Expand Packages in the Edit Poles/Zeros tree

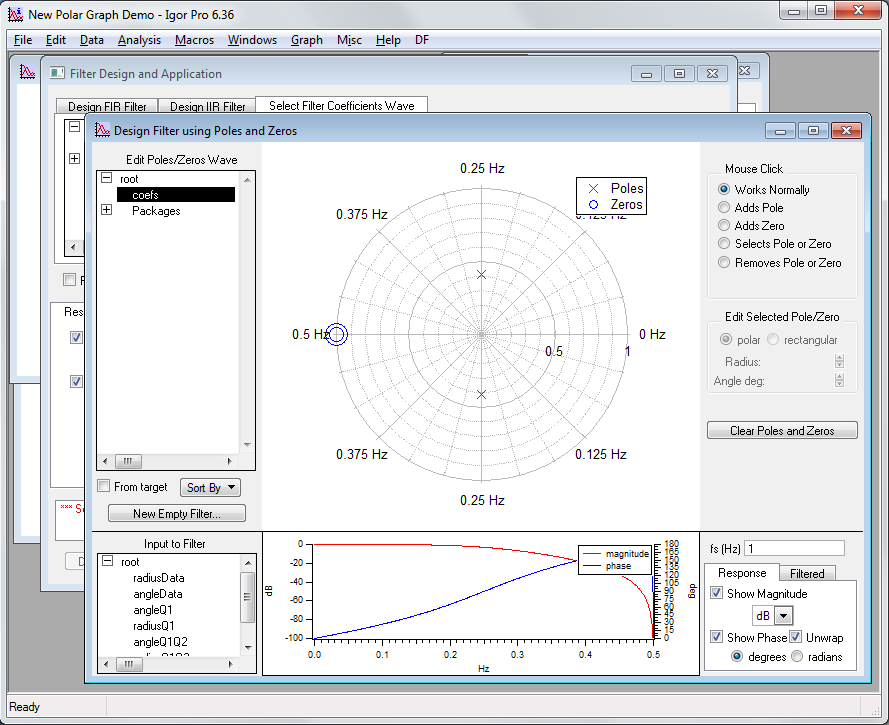point(106,211)
